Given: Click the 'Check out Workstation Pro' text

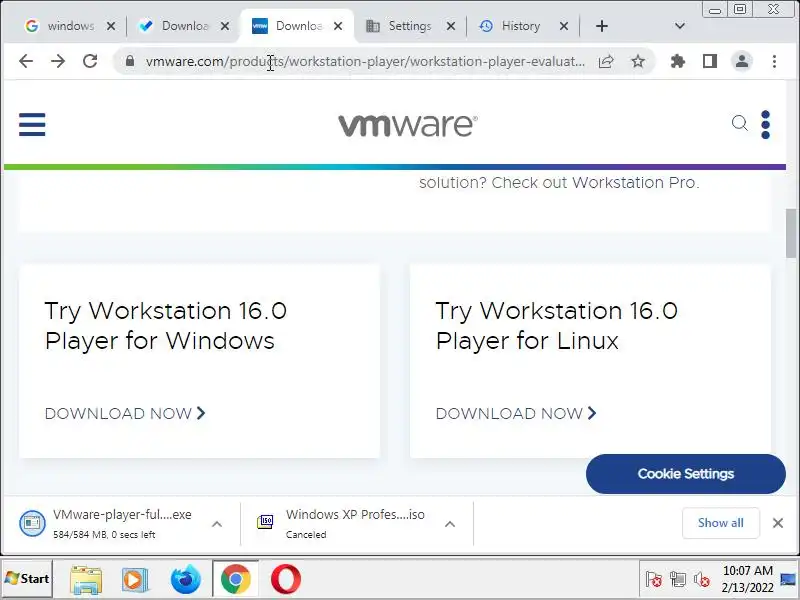Looking at the screenshot, I should click(x=595, y=183).
